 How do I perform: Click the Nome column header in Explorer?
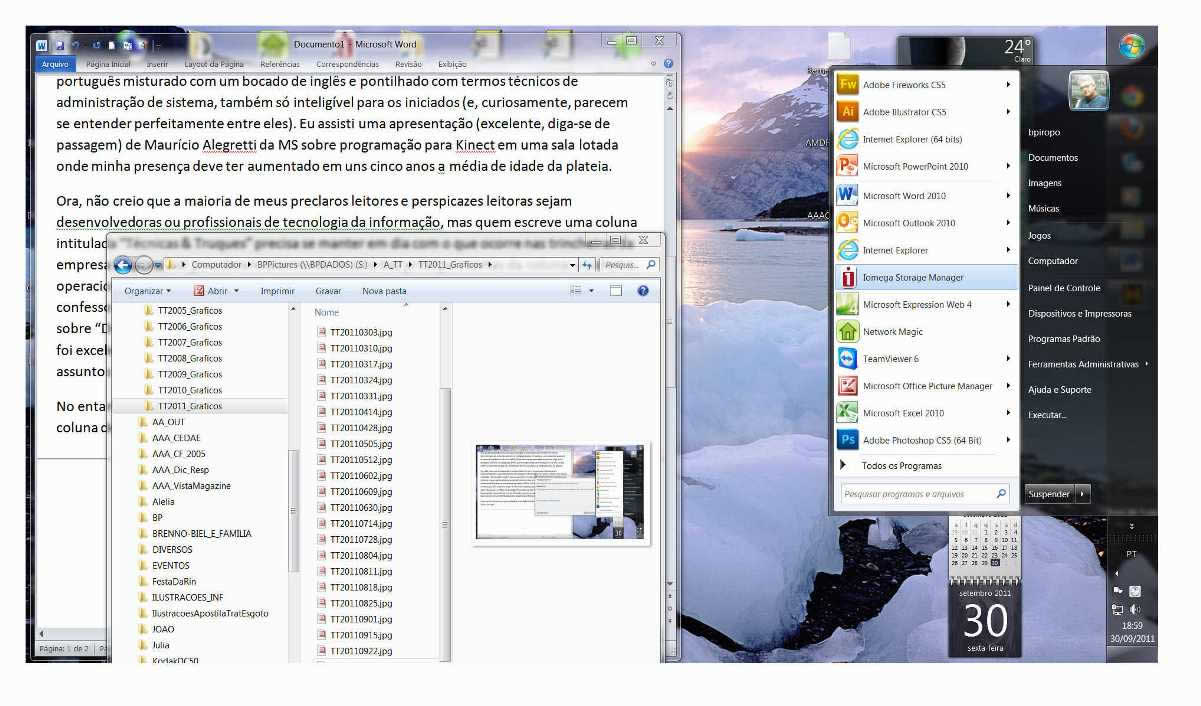327,312
